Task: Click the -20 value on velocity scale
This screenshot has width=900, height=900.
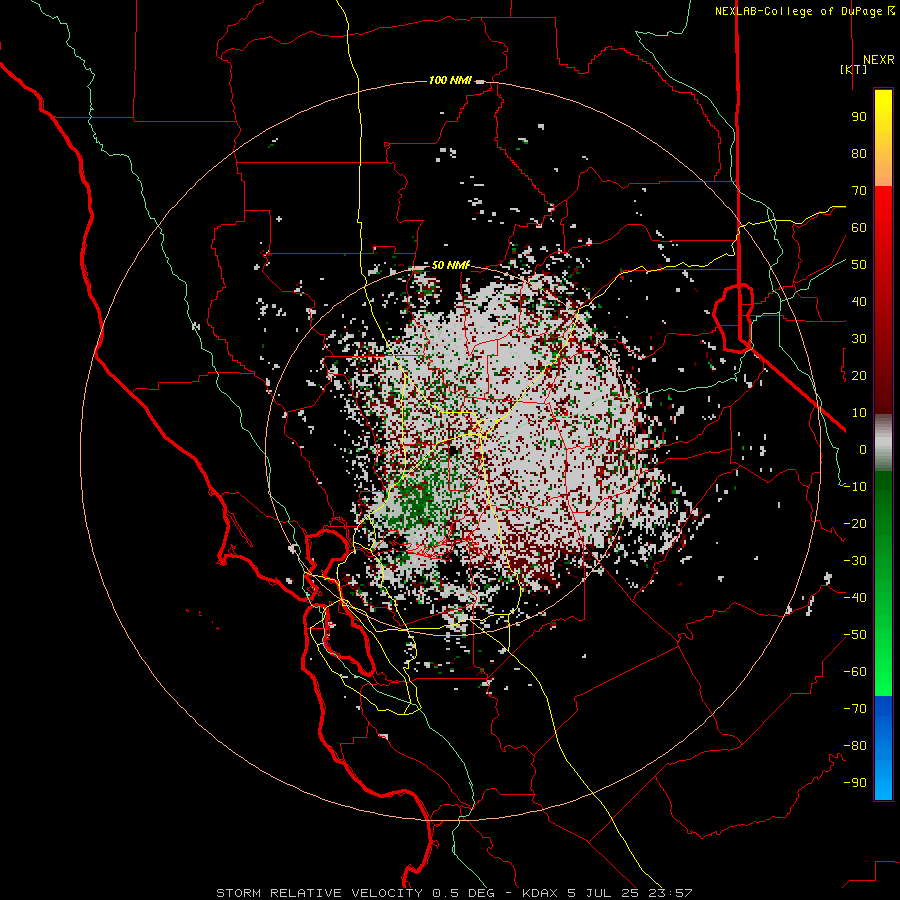Action: (855, 524)
